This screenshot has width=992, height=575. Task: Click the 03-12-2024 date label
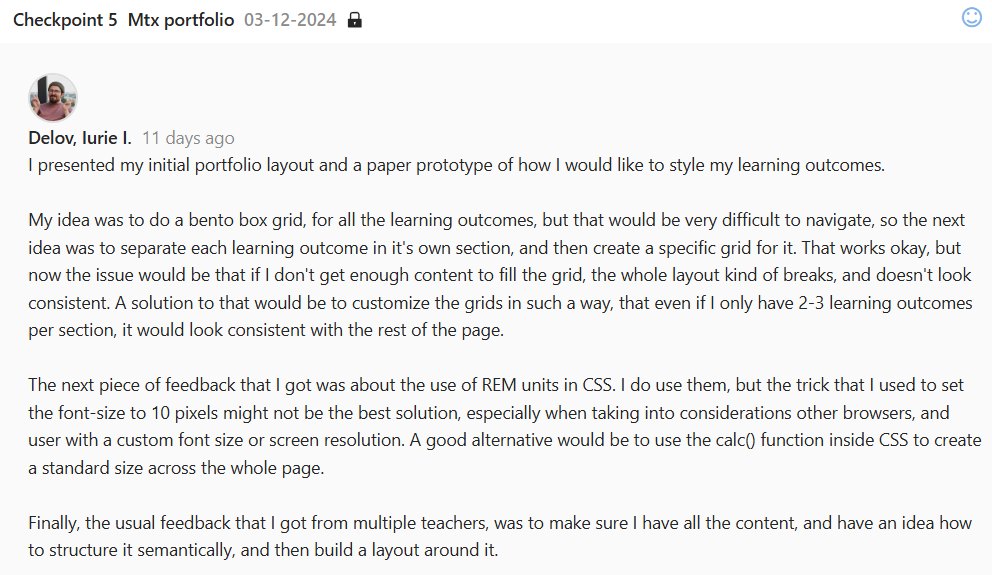coord(289,21)
